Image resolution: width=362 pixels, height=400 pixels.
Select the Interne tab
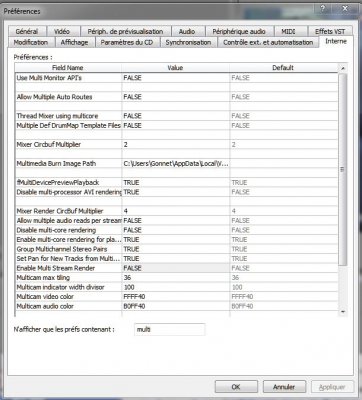pyautogui.click(x=336, y=41)
